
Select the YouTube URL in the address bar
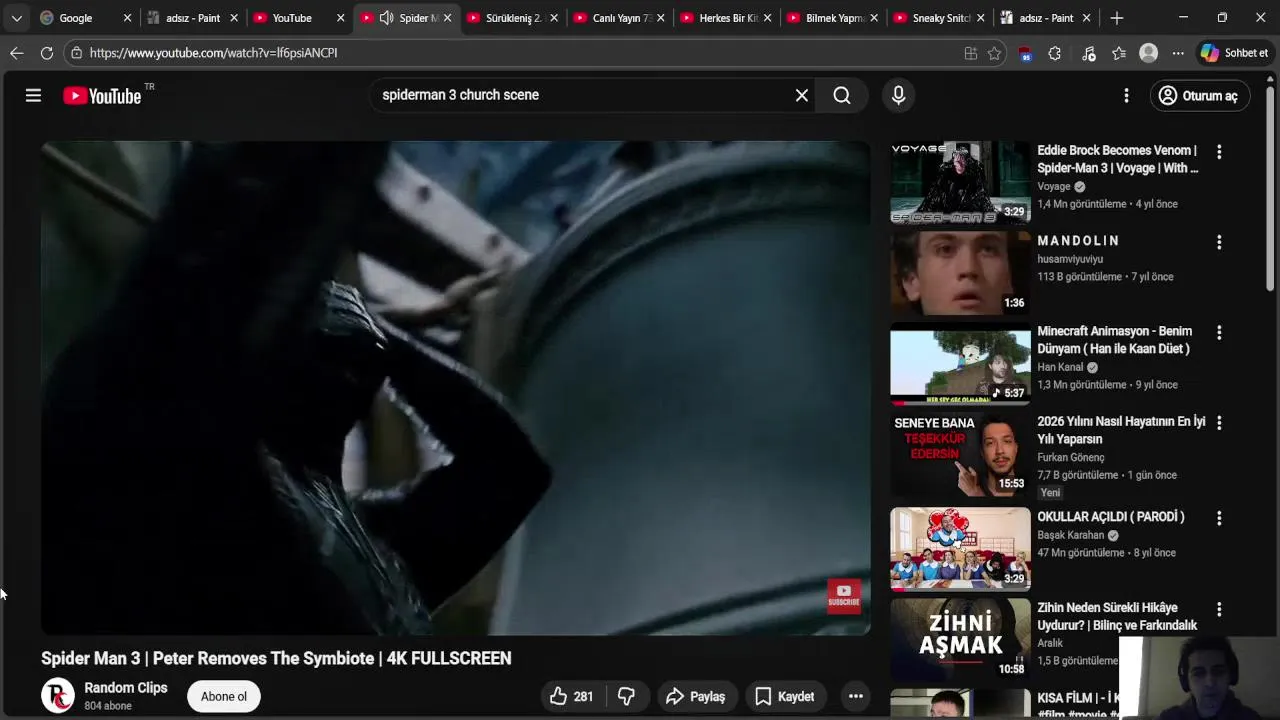(x=213, y=53)
